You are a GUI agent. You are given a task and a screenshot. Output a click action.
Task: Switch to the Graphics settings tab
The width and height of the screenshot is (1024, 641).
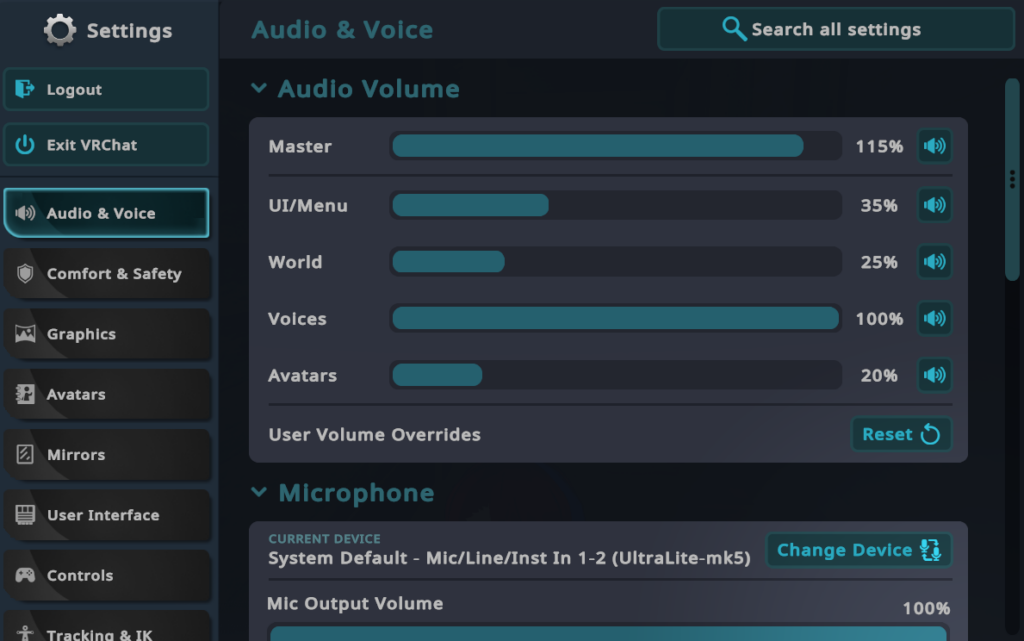point(106,334)
